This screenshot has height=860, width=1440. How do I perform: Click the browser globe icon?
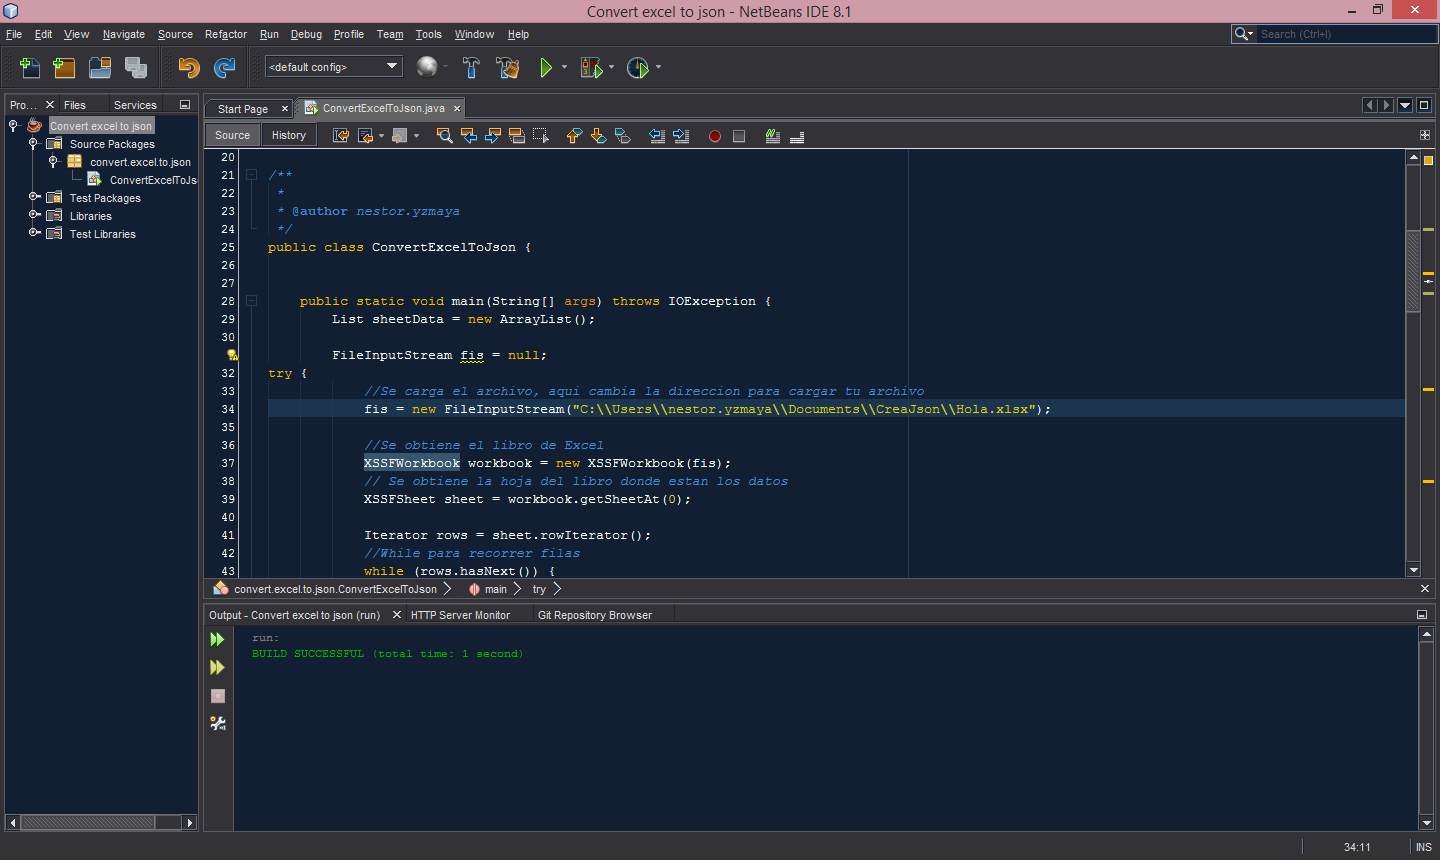click(427, 67)
